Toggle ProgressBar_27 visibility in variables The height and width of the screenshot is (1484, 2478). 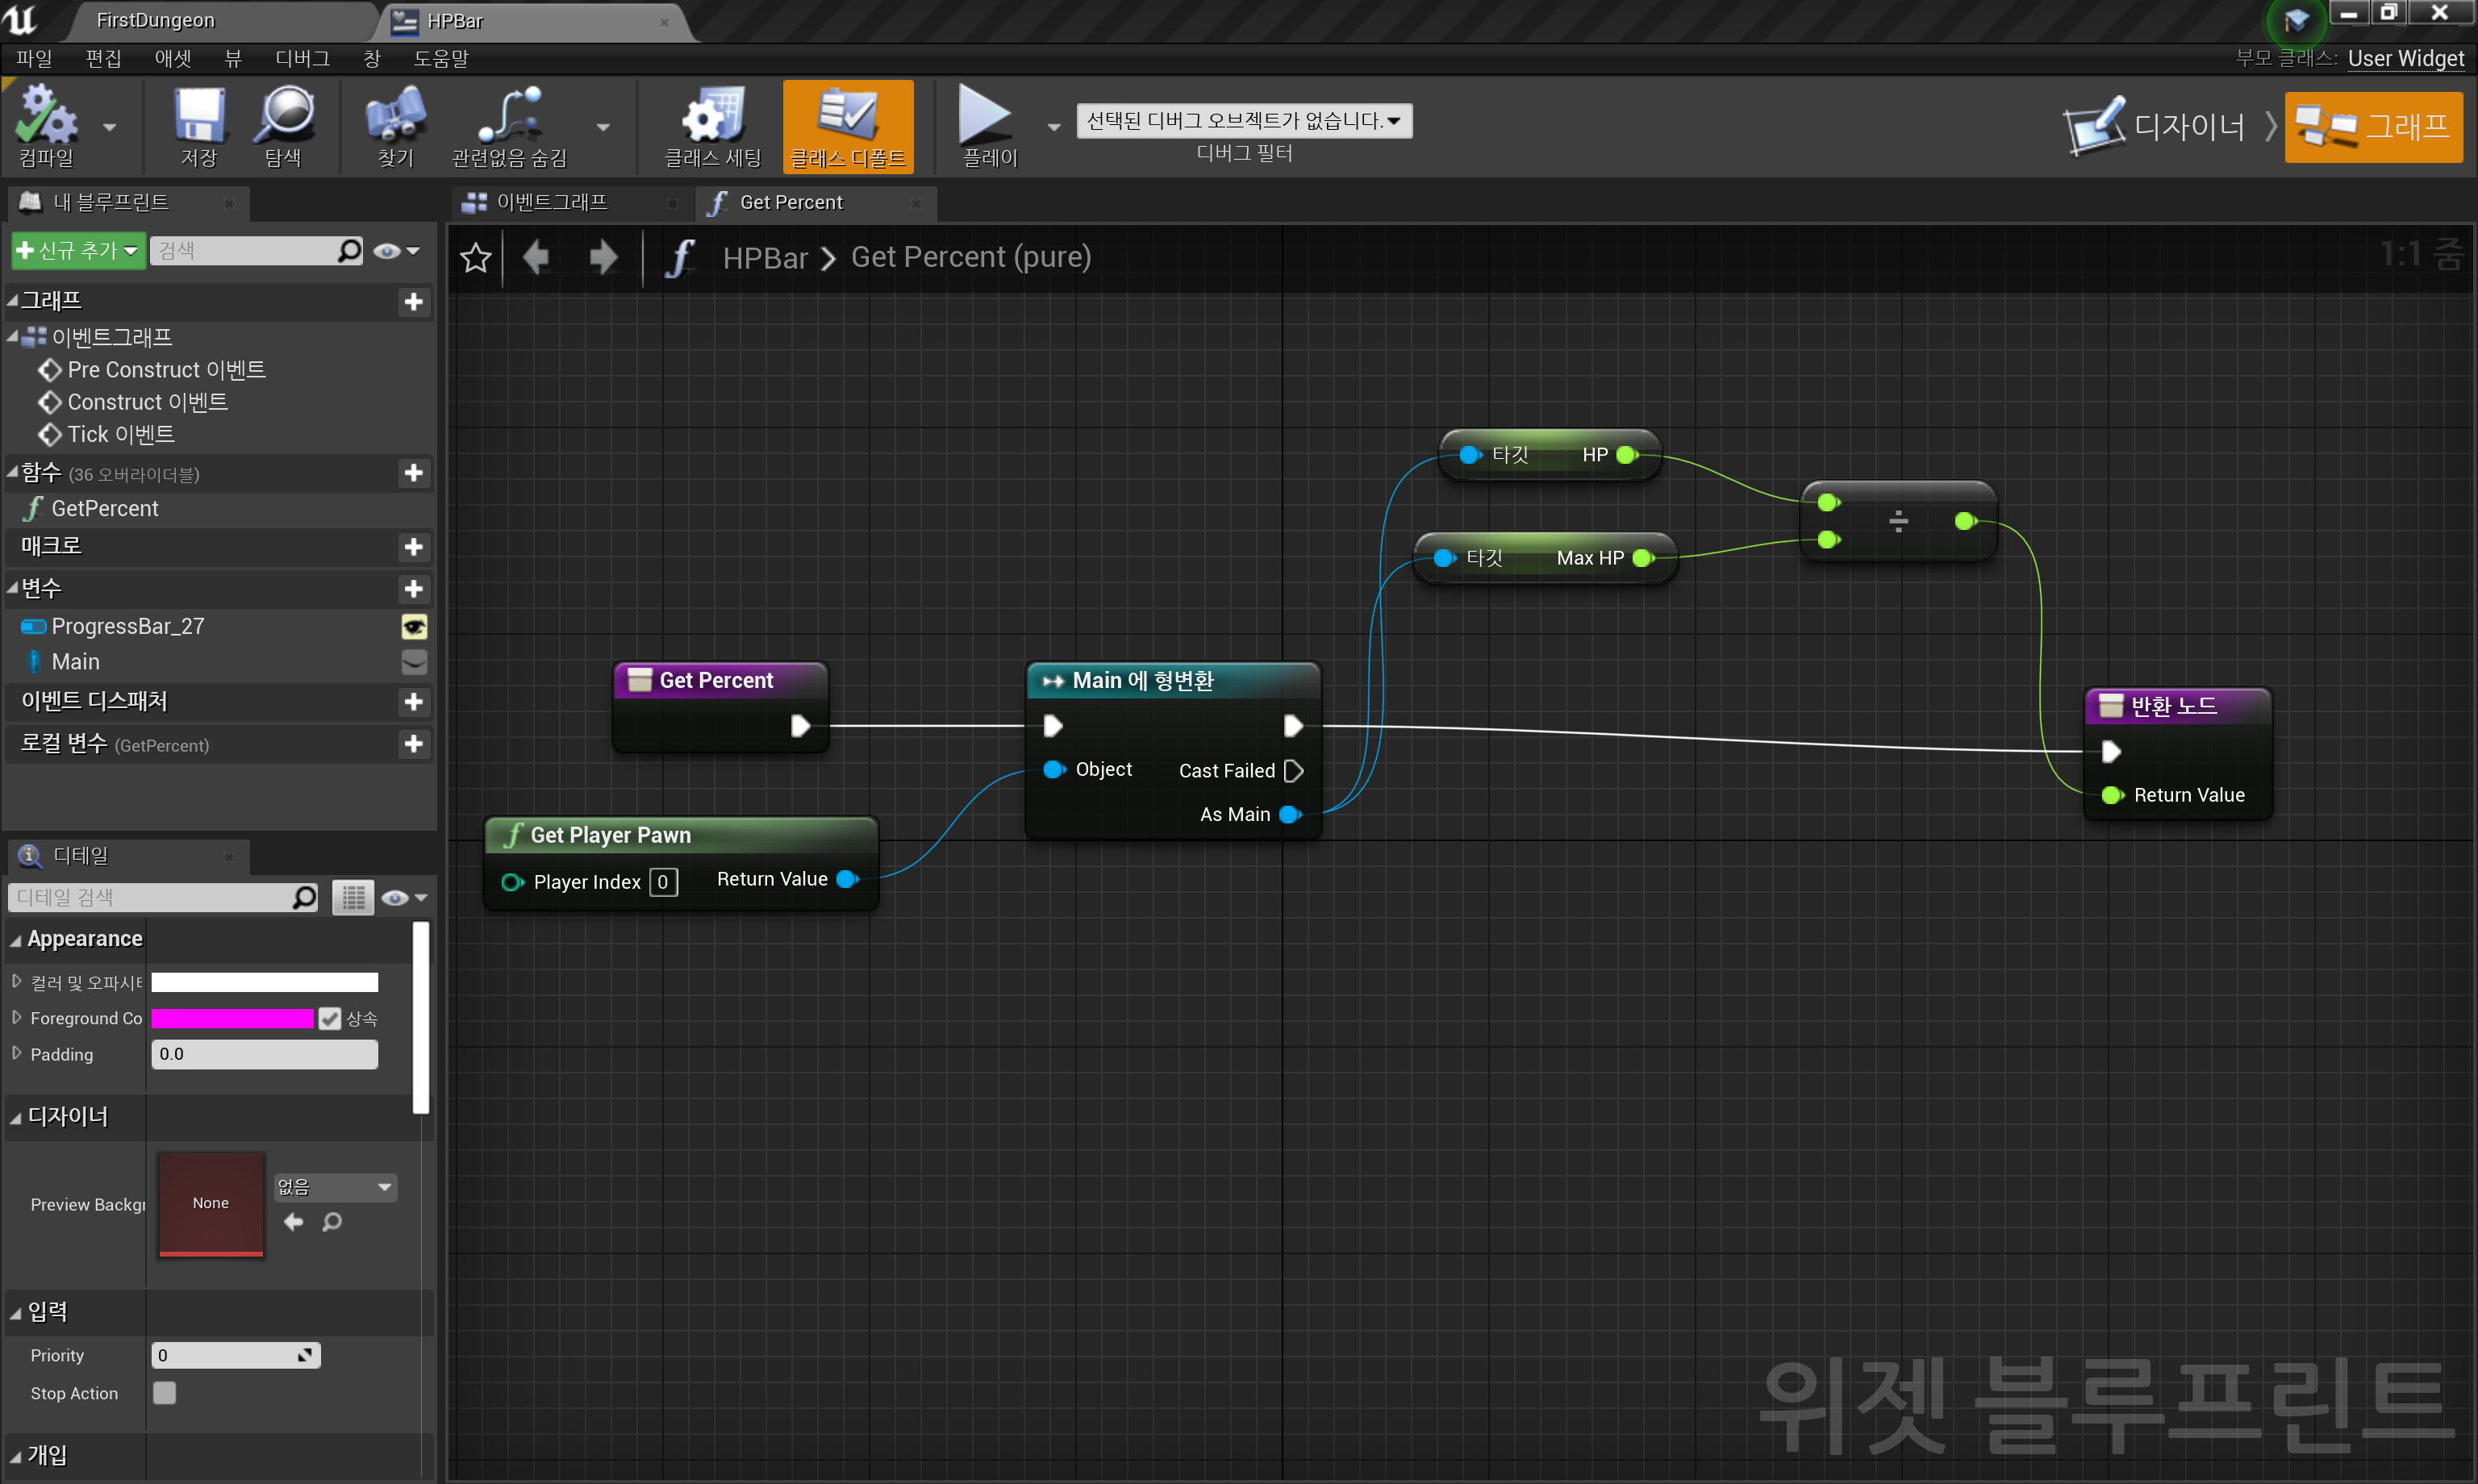[414, 626]
